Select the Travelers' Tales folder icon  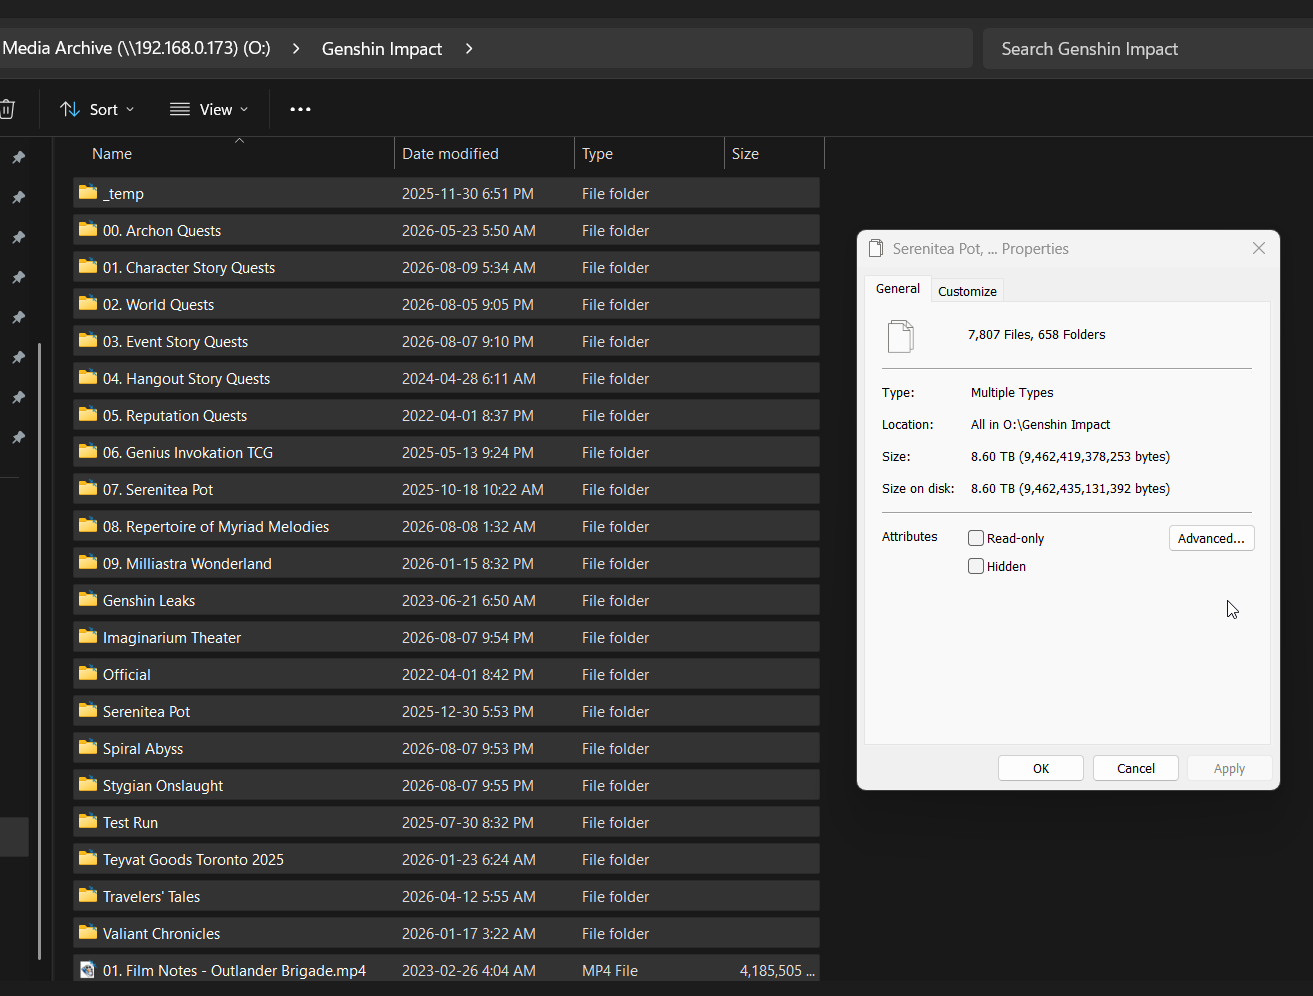(88, 895)
